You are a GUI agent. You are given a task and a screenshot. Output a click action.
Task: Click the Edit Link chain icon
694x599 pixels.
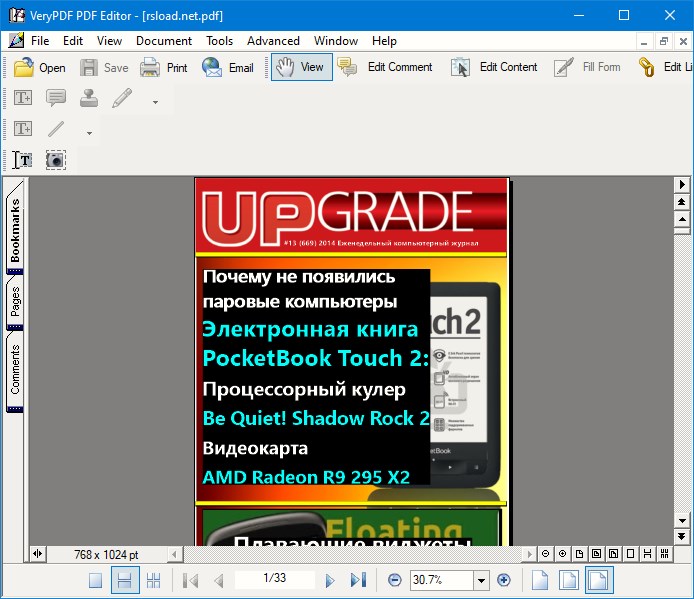coord(647,68)
